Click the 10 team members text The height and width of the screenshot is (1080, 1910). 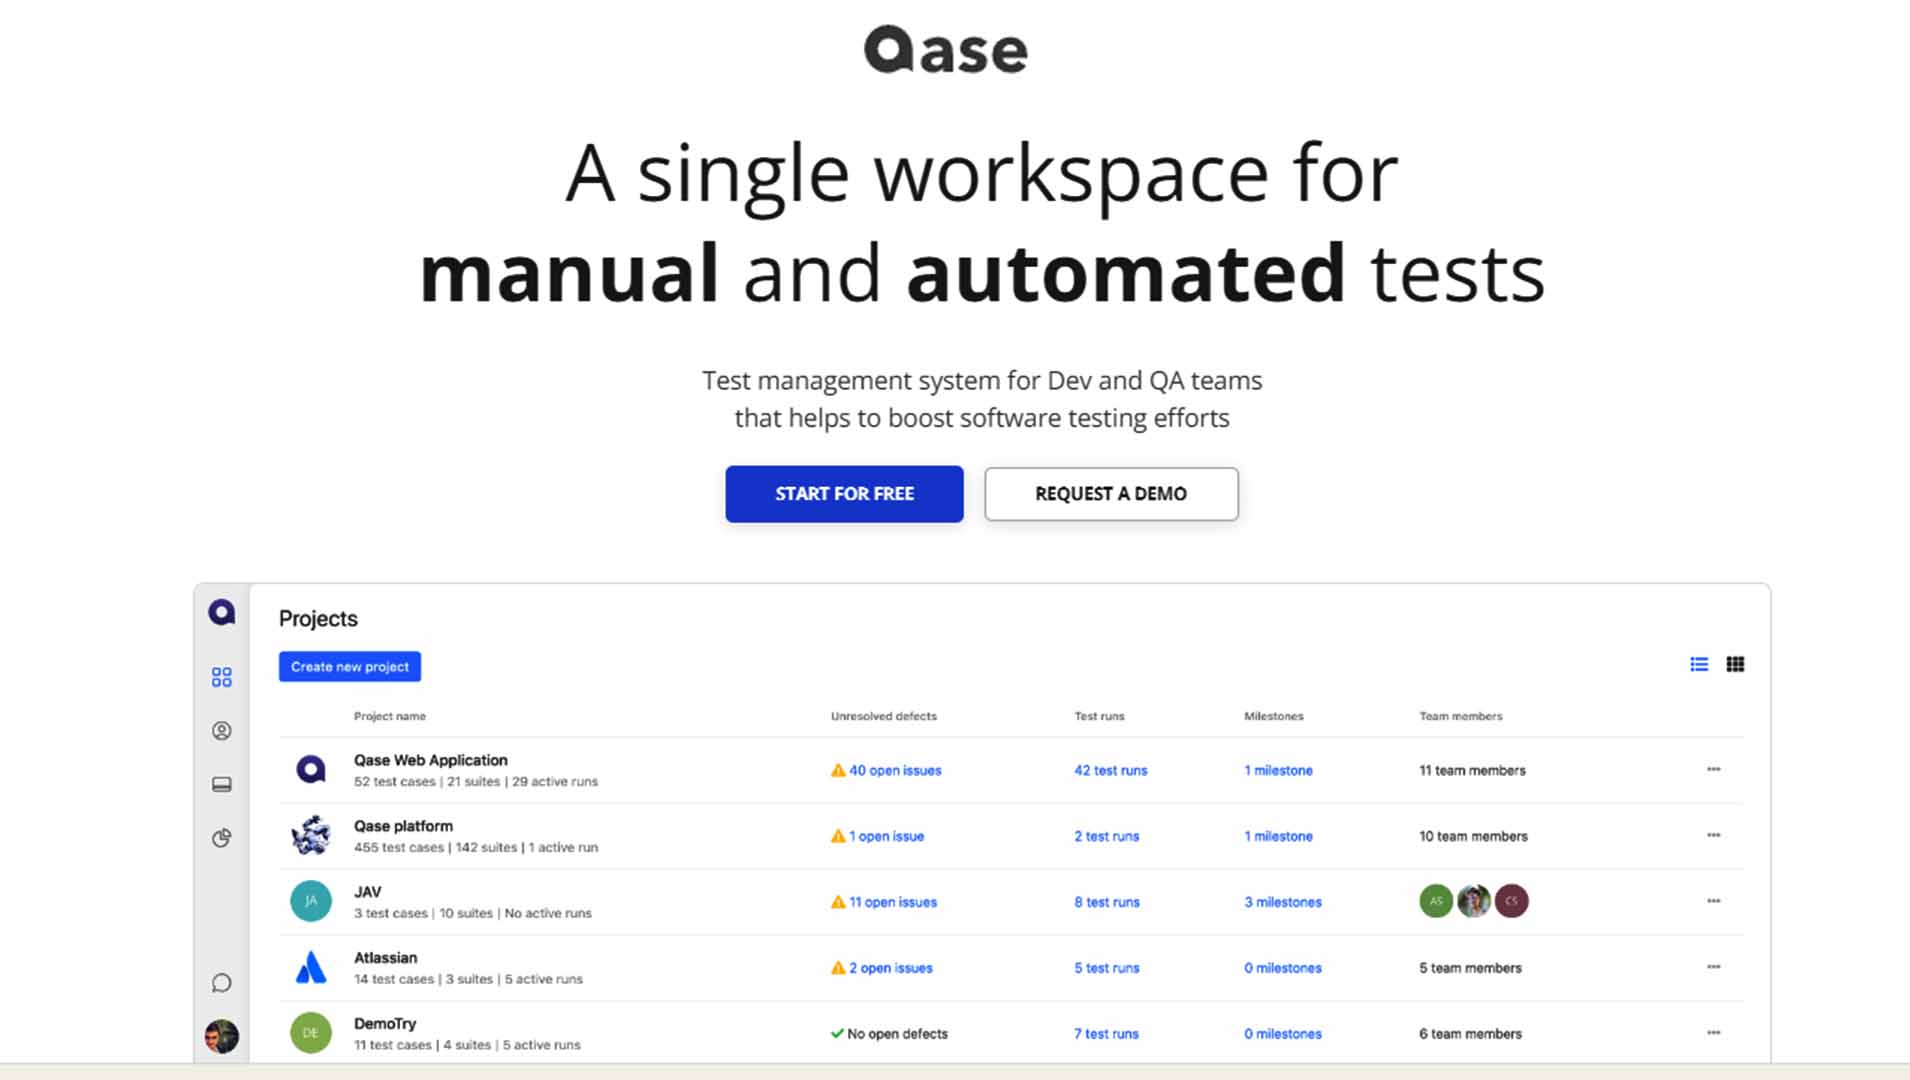coord(1473,836)
